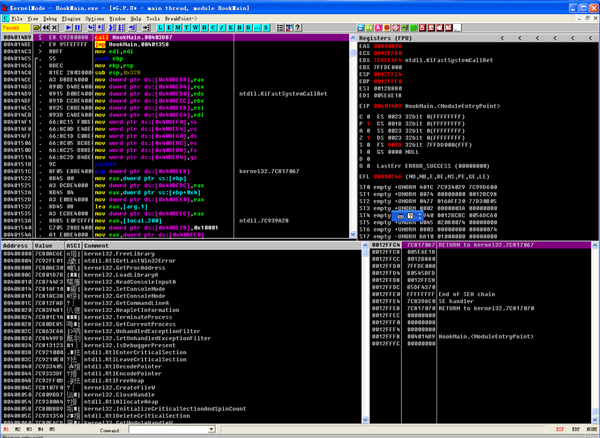The height and width of the screenshot is (438, 600).
Task: Open the Debug menu
Action: [x=50, y=18]
